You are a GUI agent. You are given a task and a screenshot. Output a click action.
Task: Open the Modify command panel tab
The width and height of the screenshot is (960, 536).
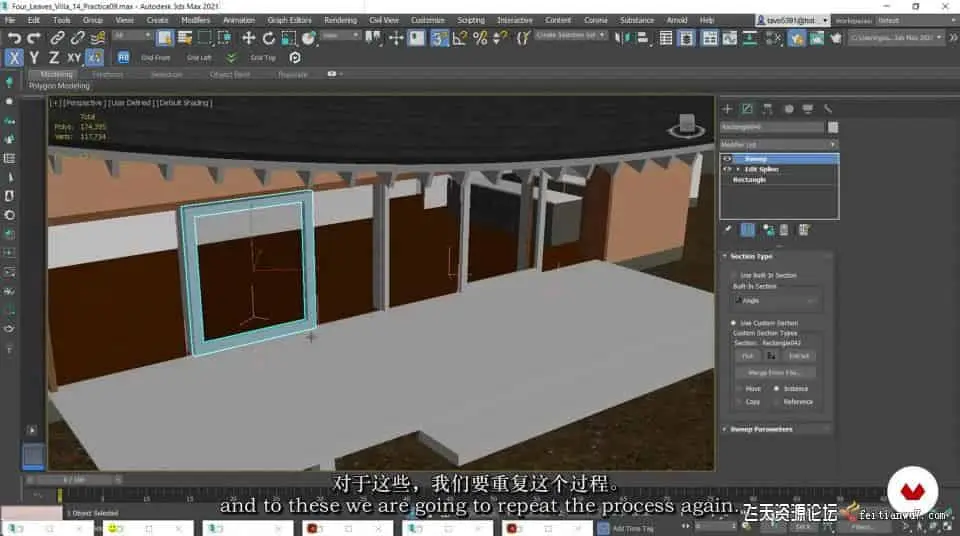pyautogui.click(x=747, y=109)
